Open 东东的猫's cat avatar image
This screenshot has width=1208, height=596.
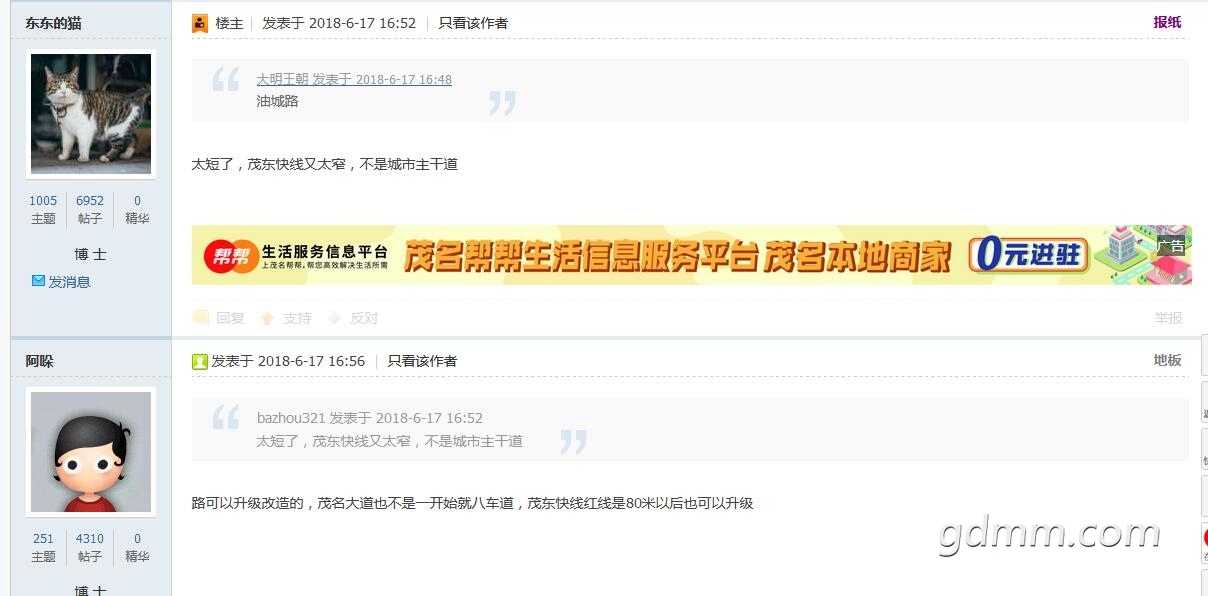(x=91, y=114)
